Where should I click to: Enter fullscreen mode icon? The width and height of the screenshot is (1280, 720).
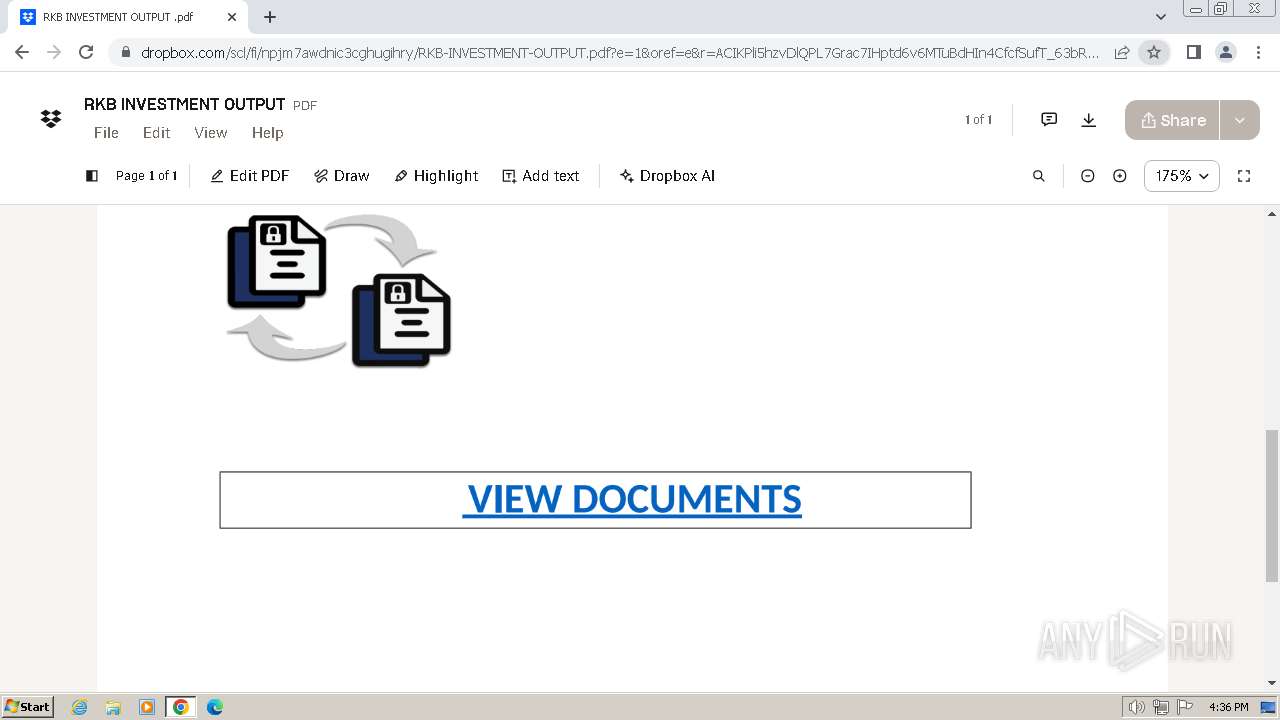coord(1244,176)
